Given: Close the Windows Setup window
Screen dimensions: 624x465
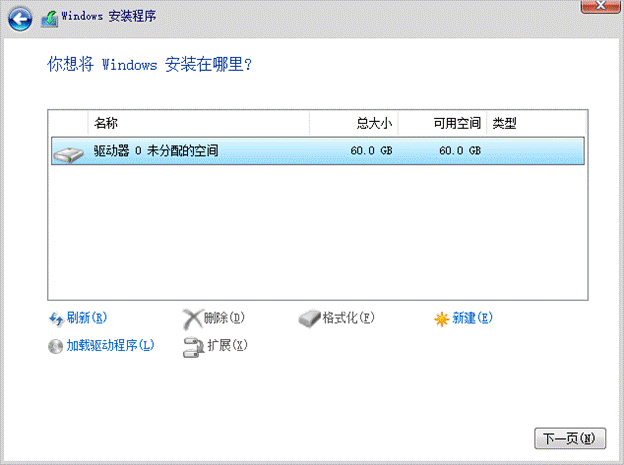Looking at the screenshot, I should 601,6.
